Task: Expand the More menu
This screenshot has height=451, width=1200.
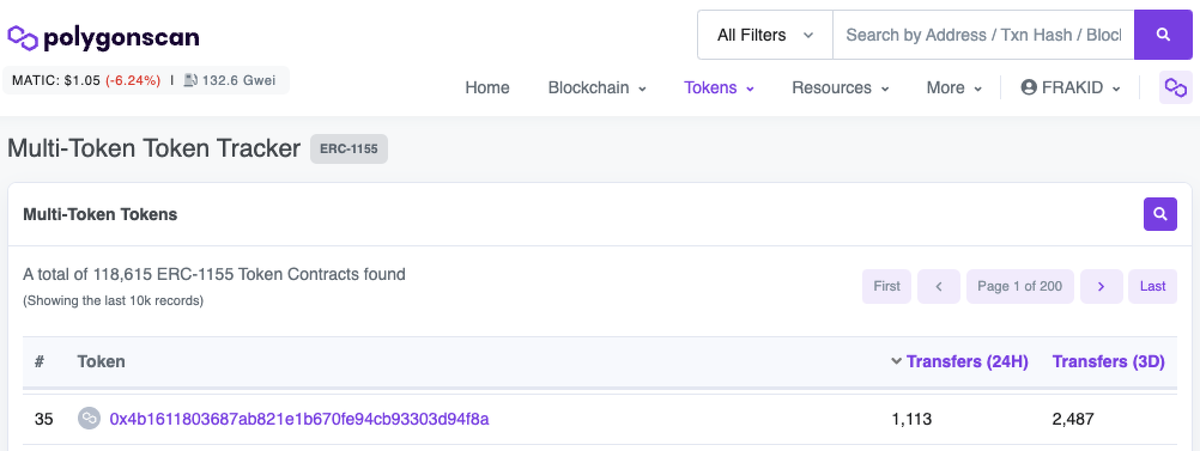Action: coord(953,88)
